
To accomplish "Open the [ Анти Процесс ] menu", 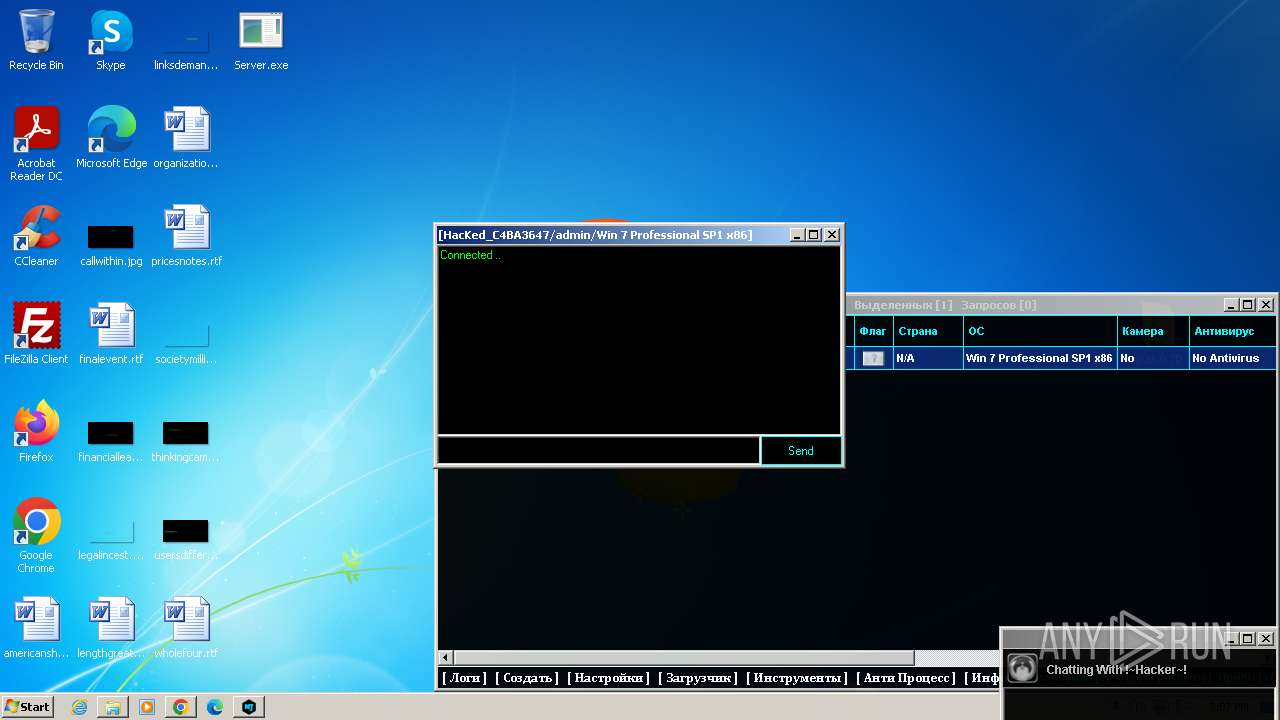I will [x=907, y=678].
